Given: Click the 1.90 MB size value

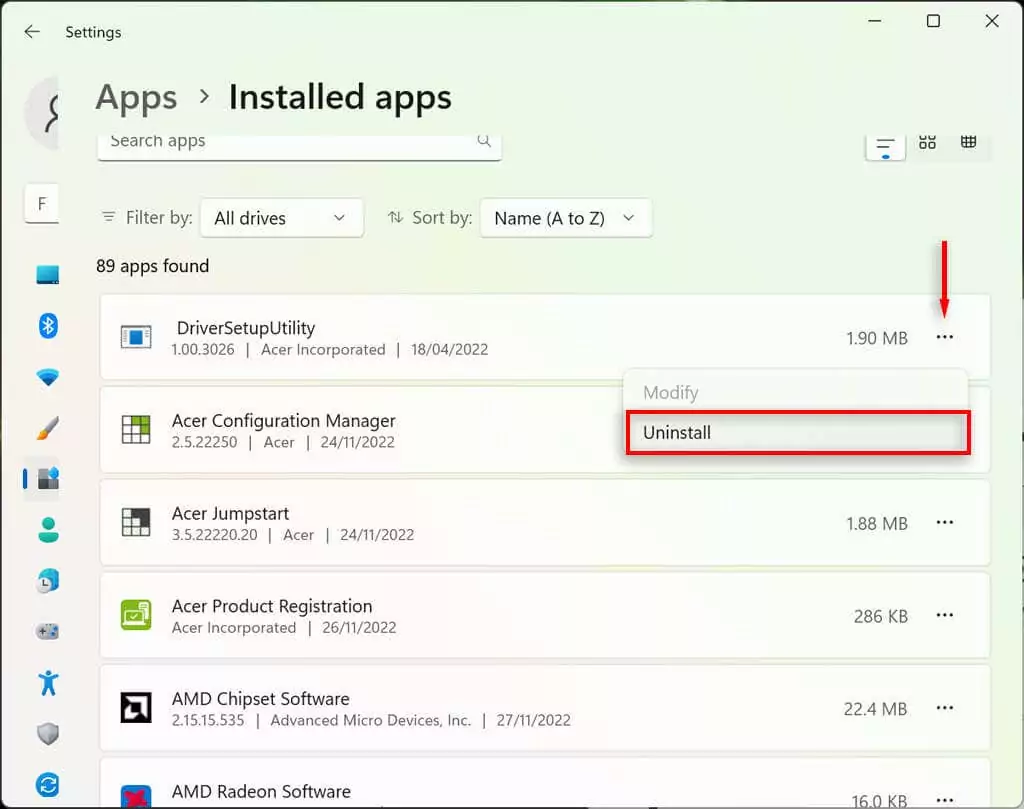Looking at the screenshot, I should 876,338.
